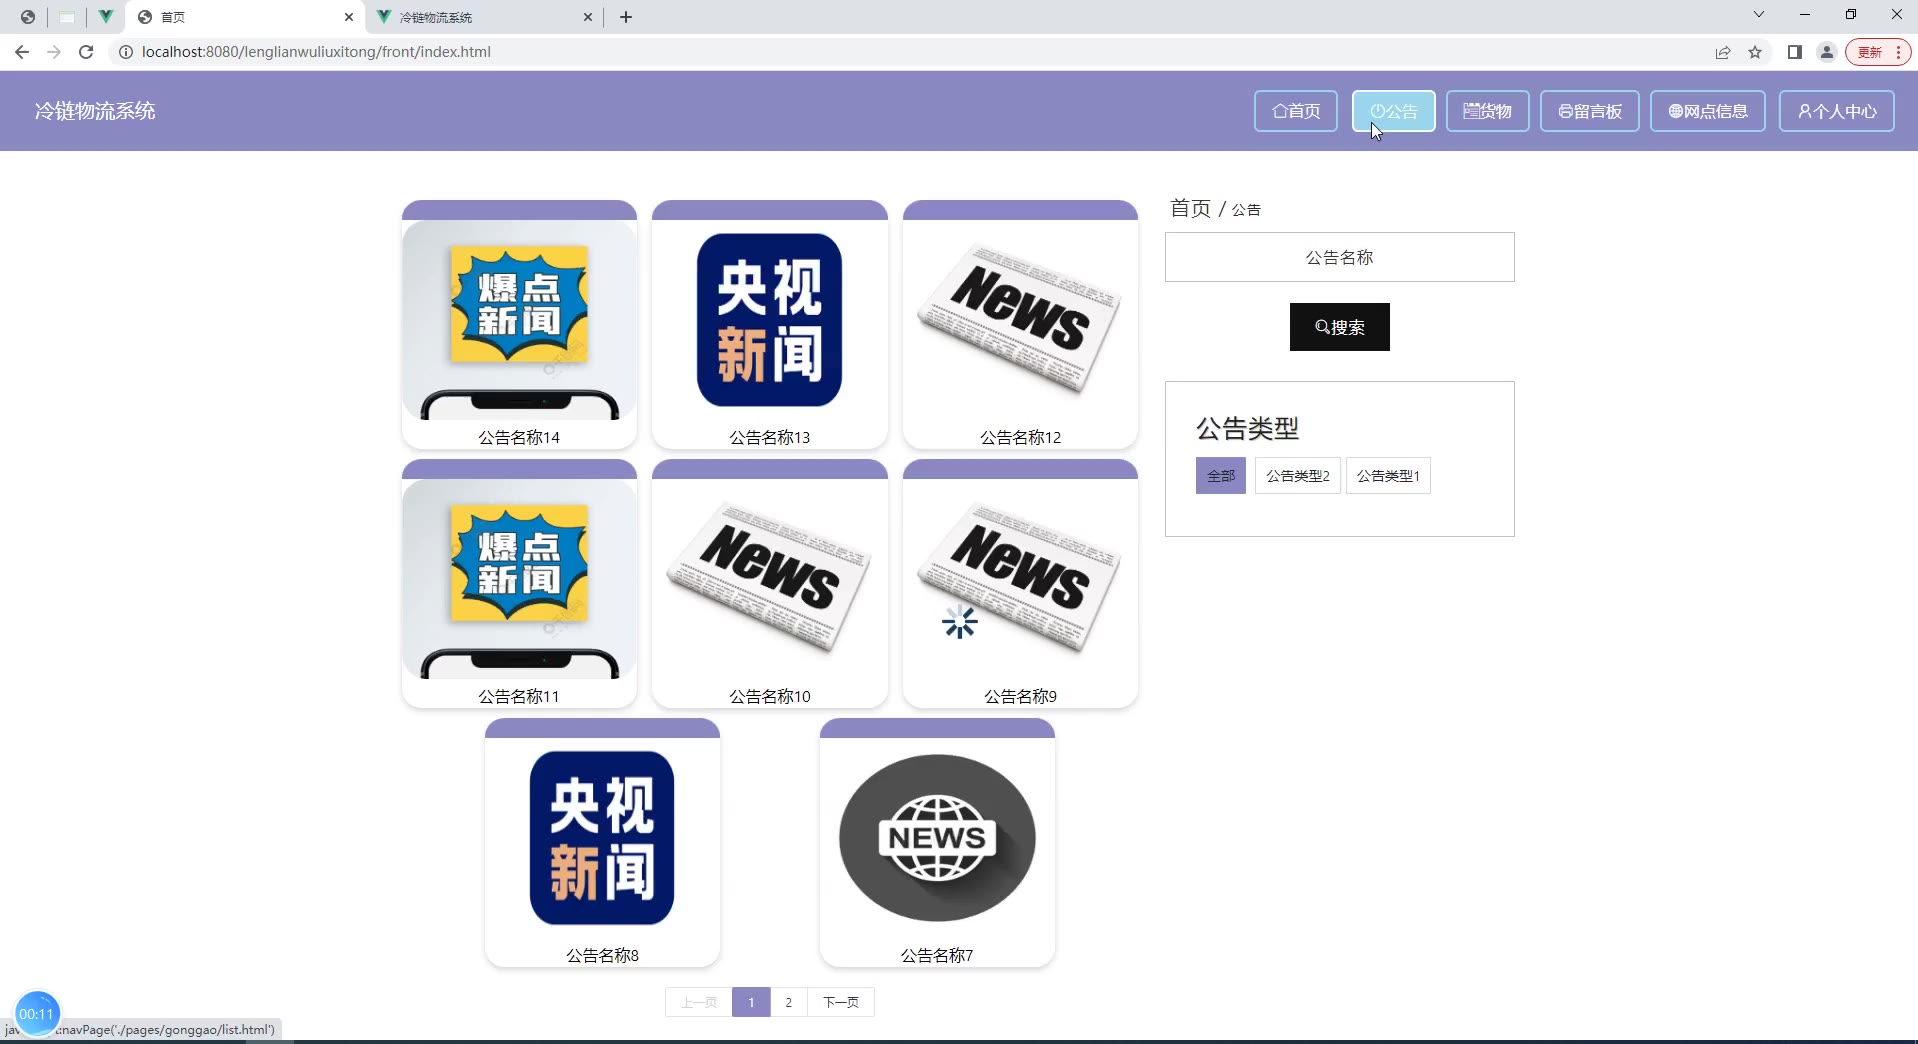The image size is (1918, 1044).
Task: Filter by 公告类型1
Action: (1388, 476)
